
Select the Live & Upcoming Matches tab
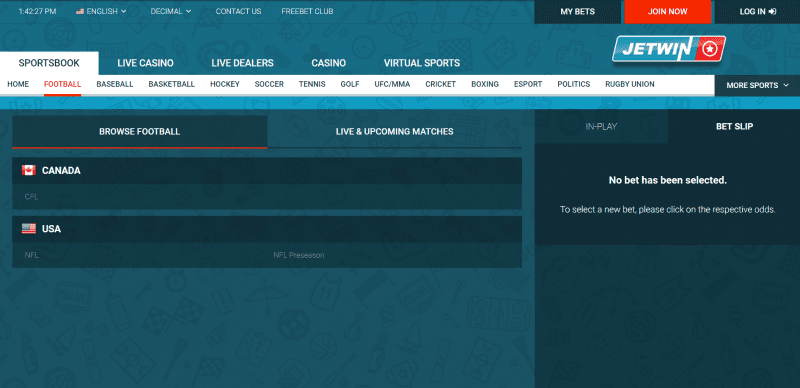(x=394, y=132)
